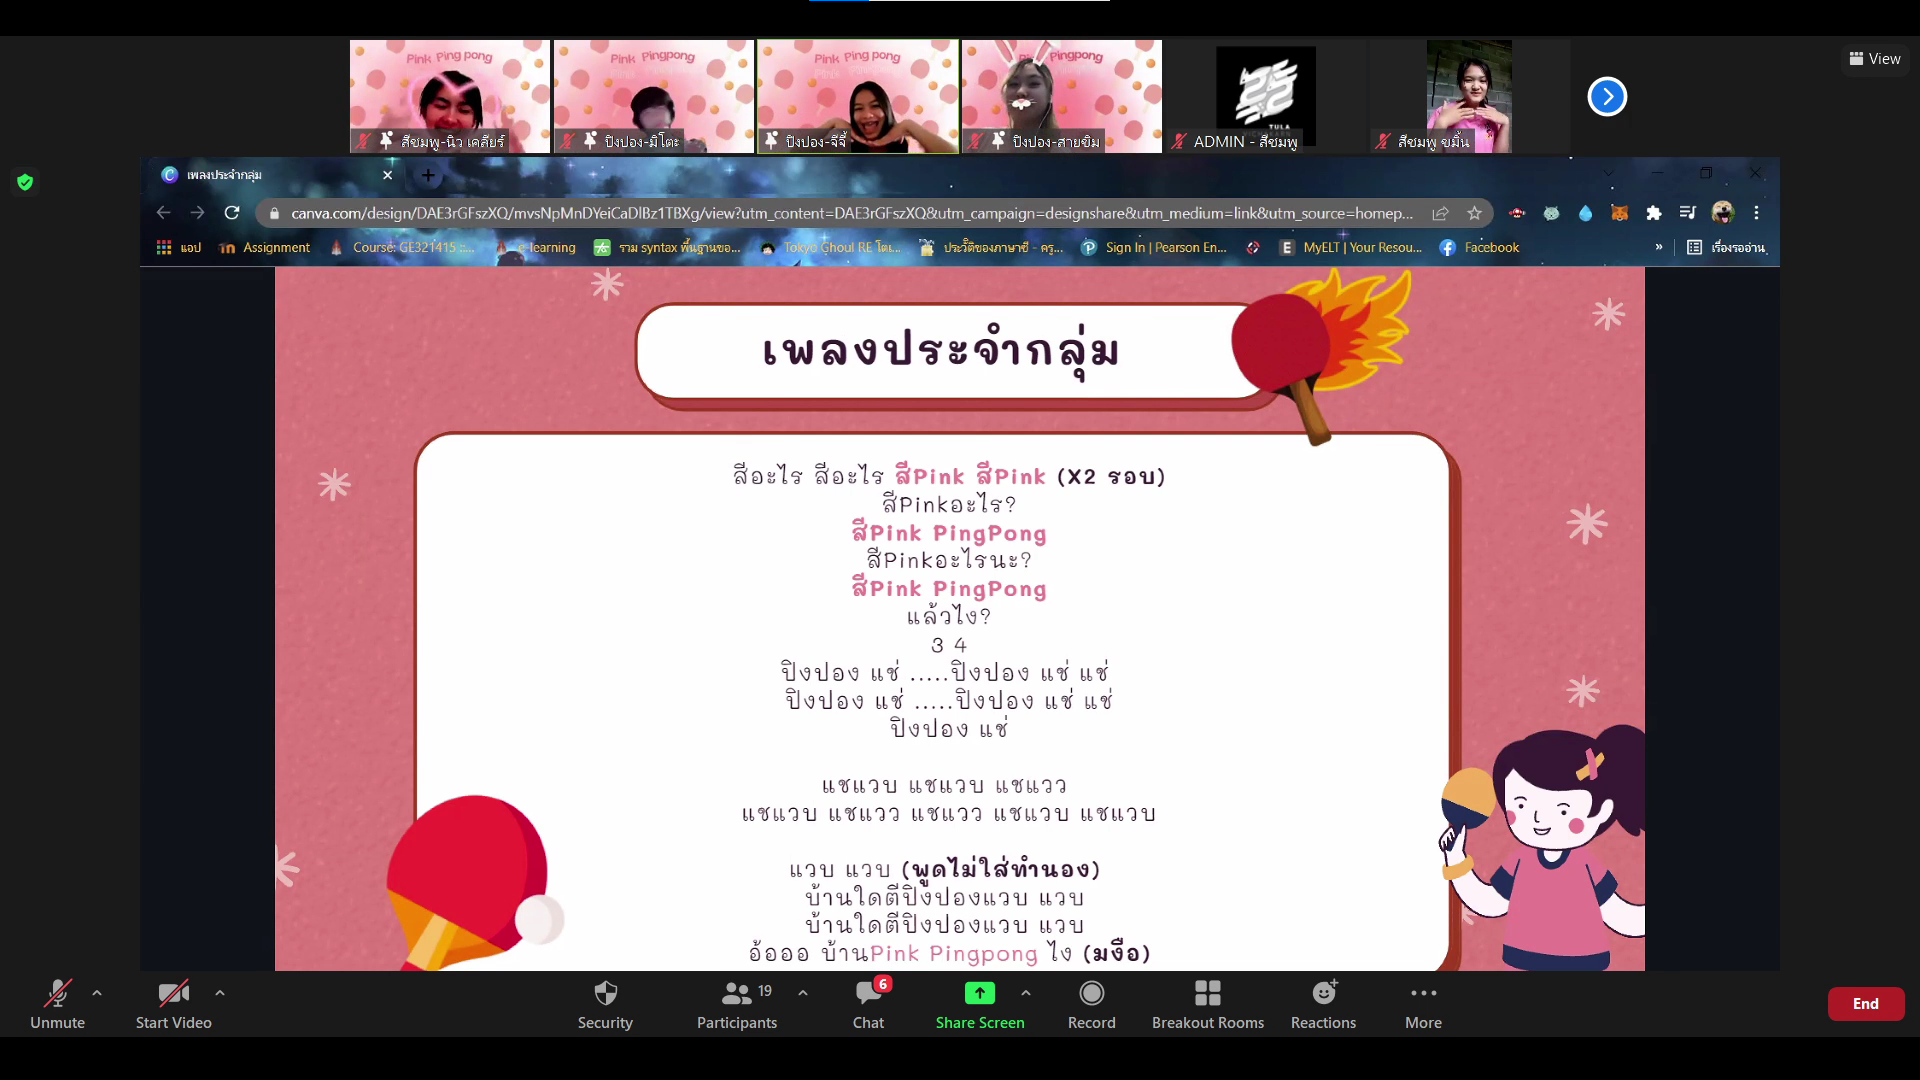Expand share options arrow beside Share Screen

pos(1026,993)
